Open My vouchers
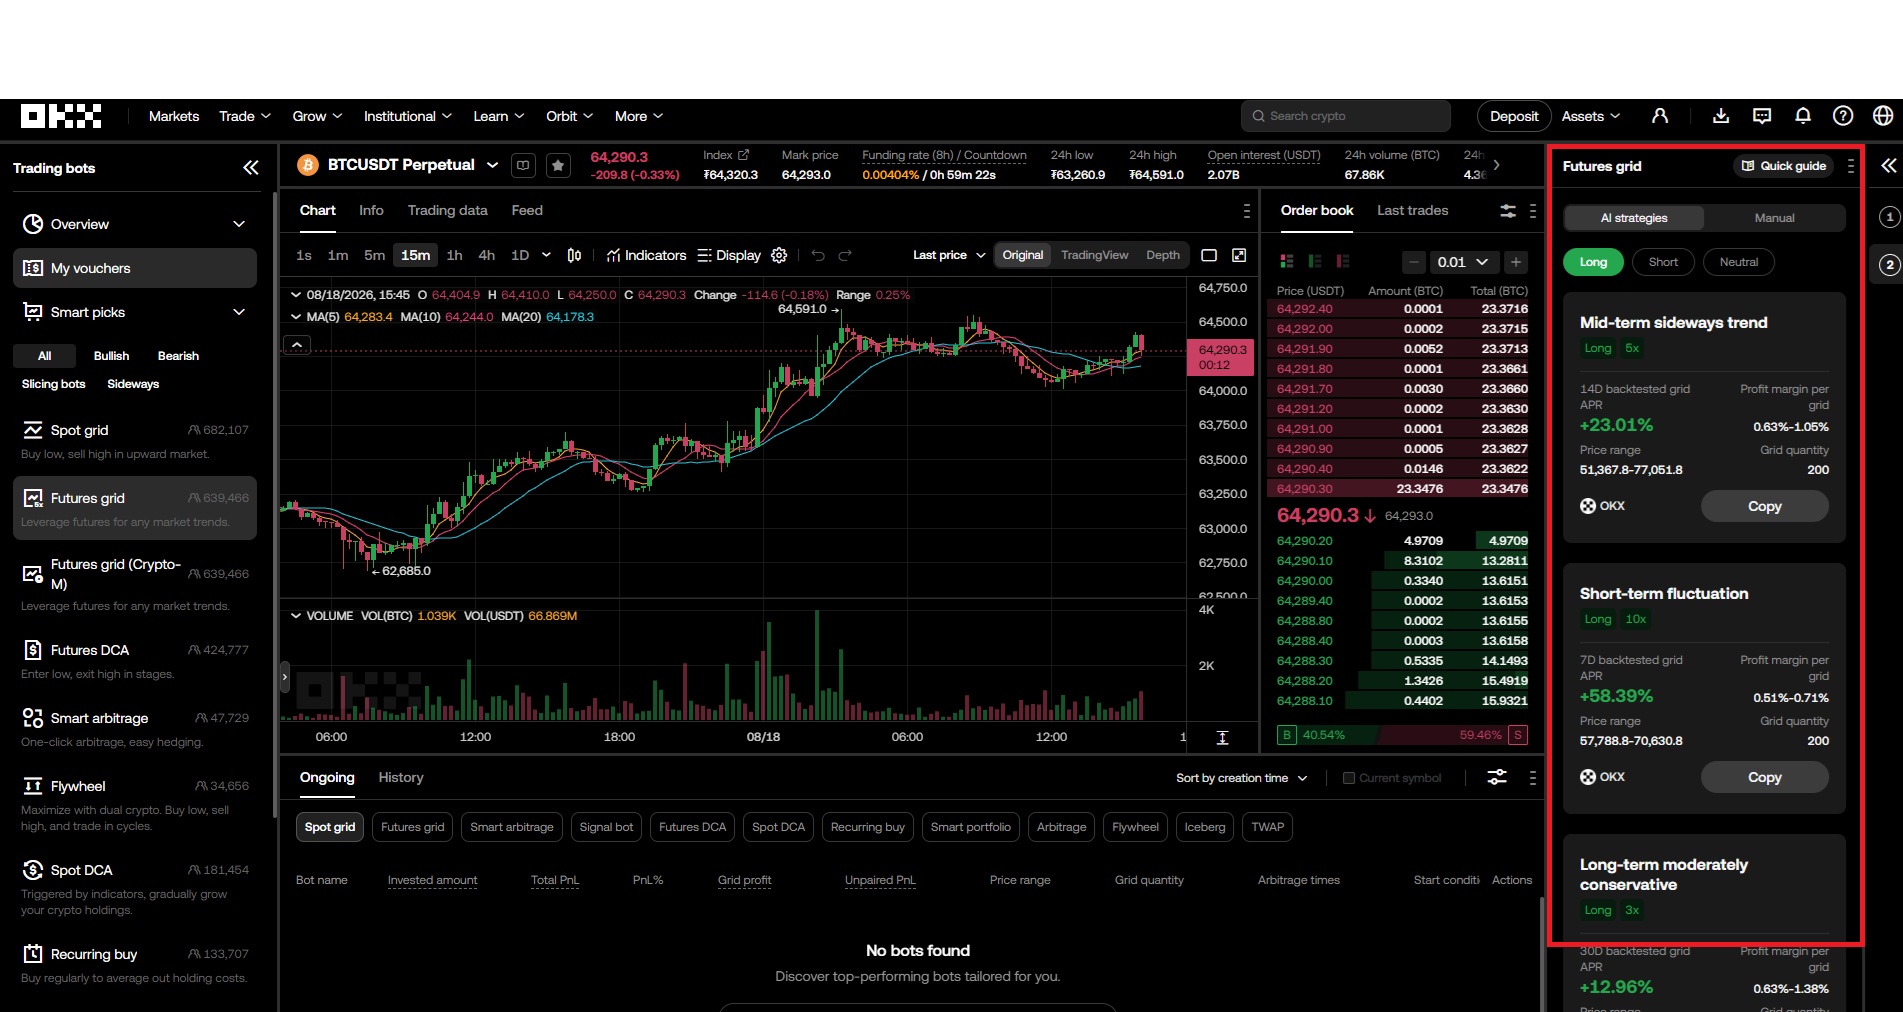 pos(135,268)
